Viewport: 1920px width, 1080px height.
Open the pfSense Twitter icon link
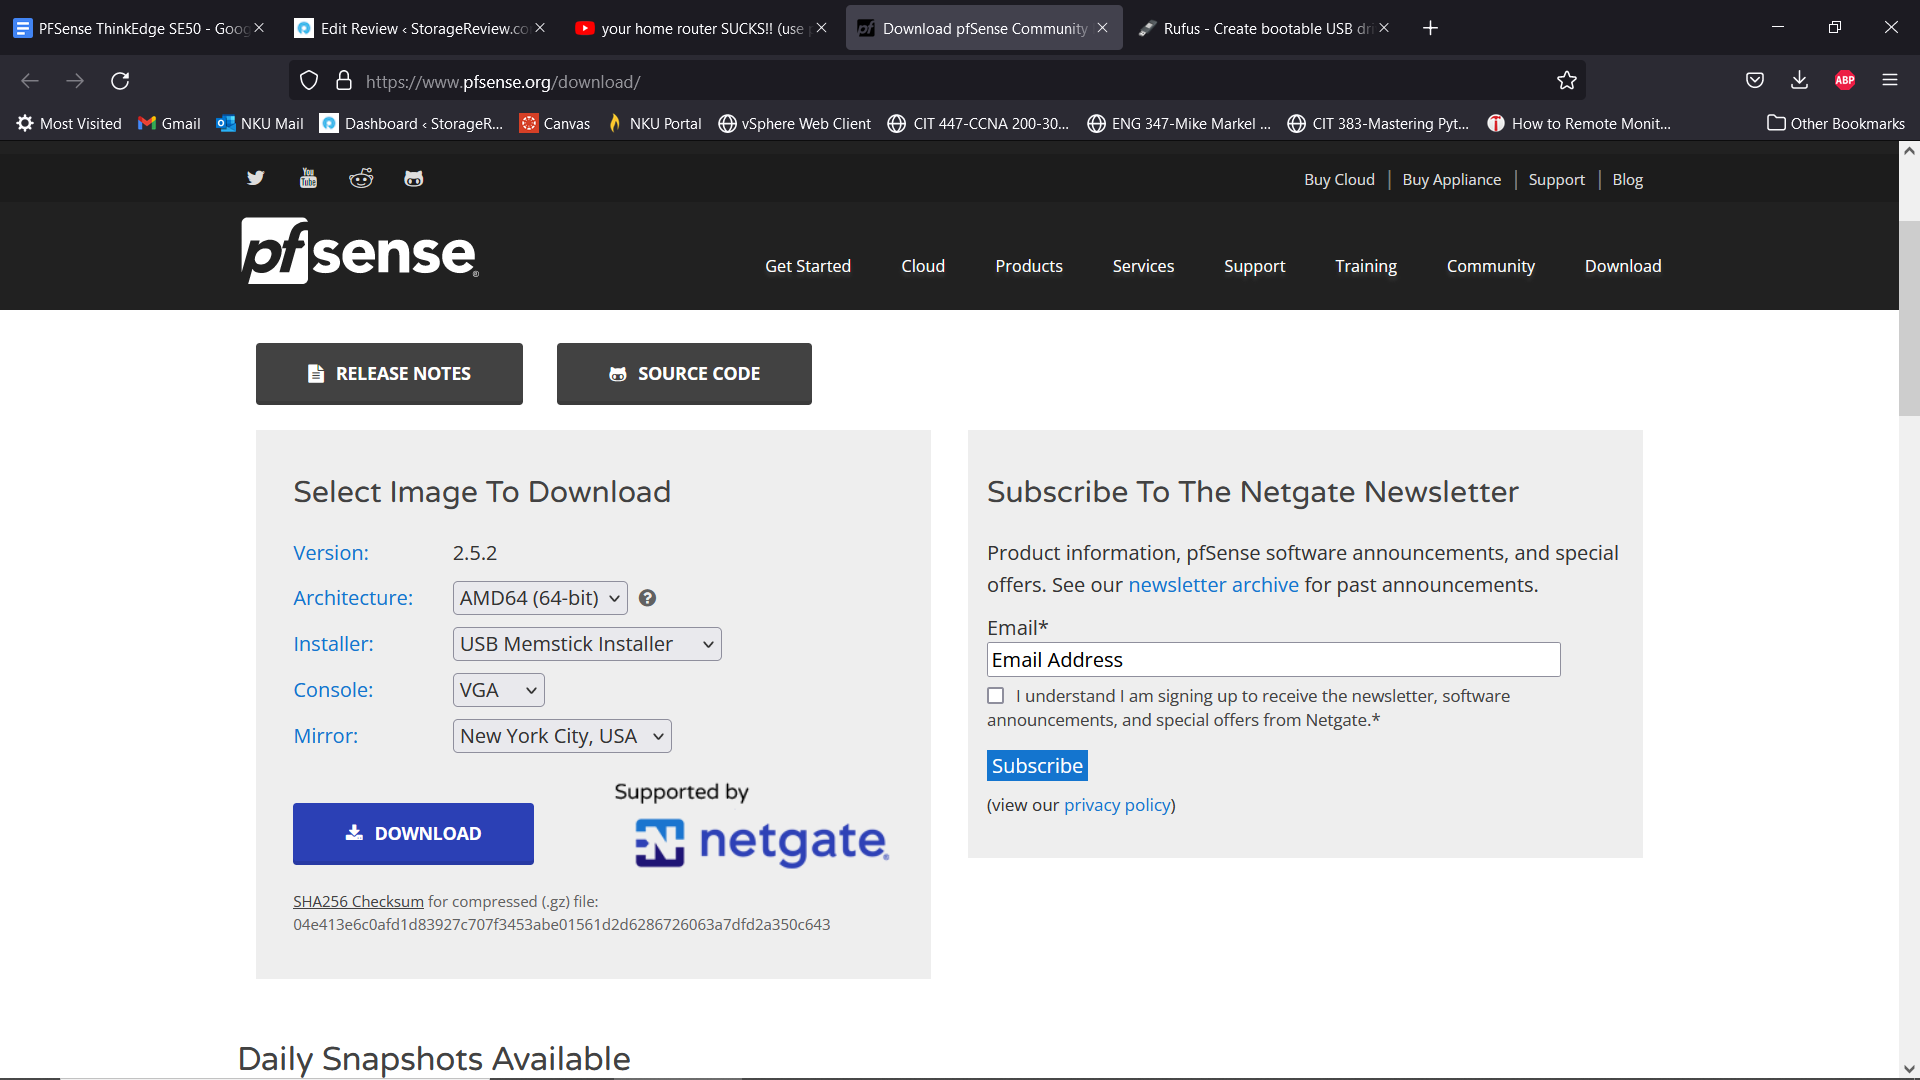point(256,178)
